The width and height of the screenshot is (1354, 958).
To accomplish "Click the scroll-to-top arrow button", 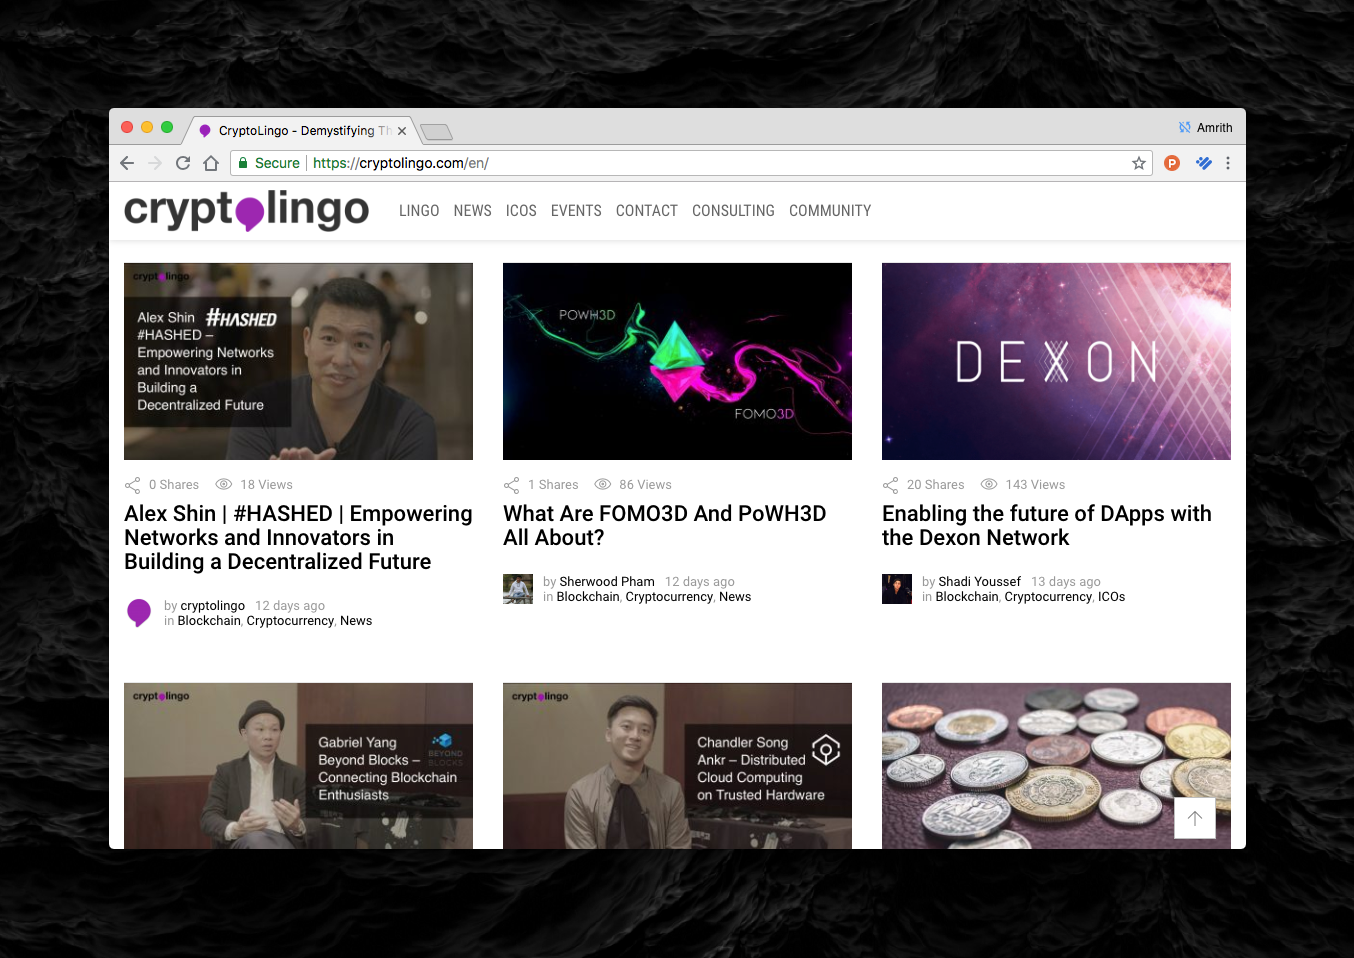I will tap(1195, 818).
